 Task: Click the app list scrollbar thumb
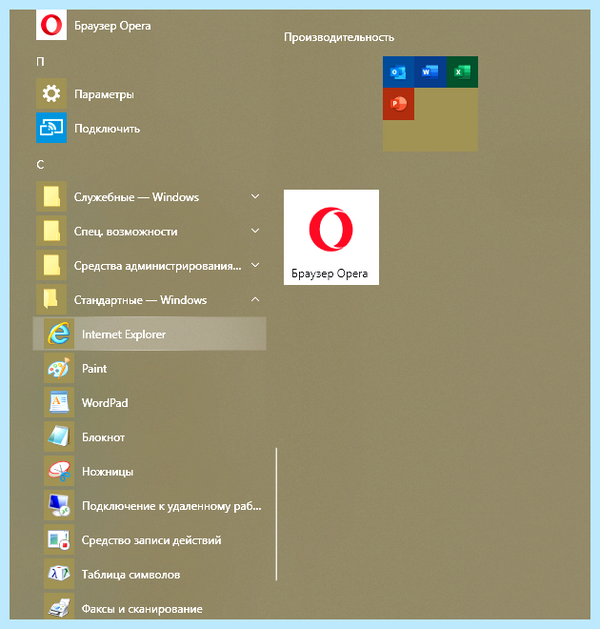[276, 514]
